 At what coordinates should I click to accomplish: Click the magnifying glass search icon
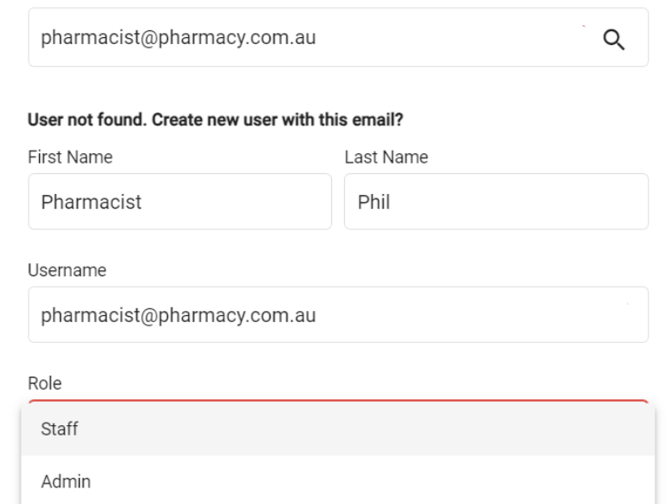click(x=614, y=40)
